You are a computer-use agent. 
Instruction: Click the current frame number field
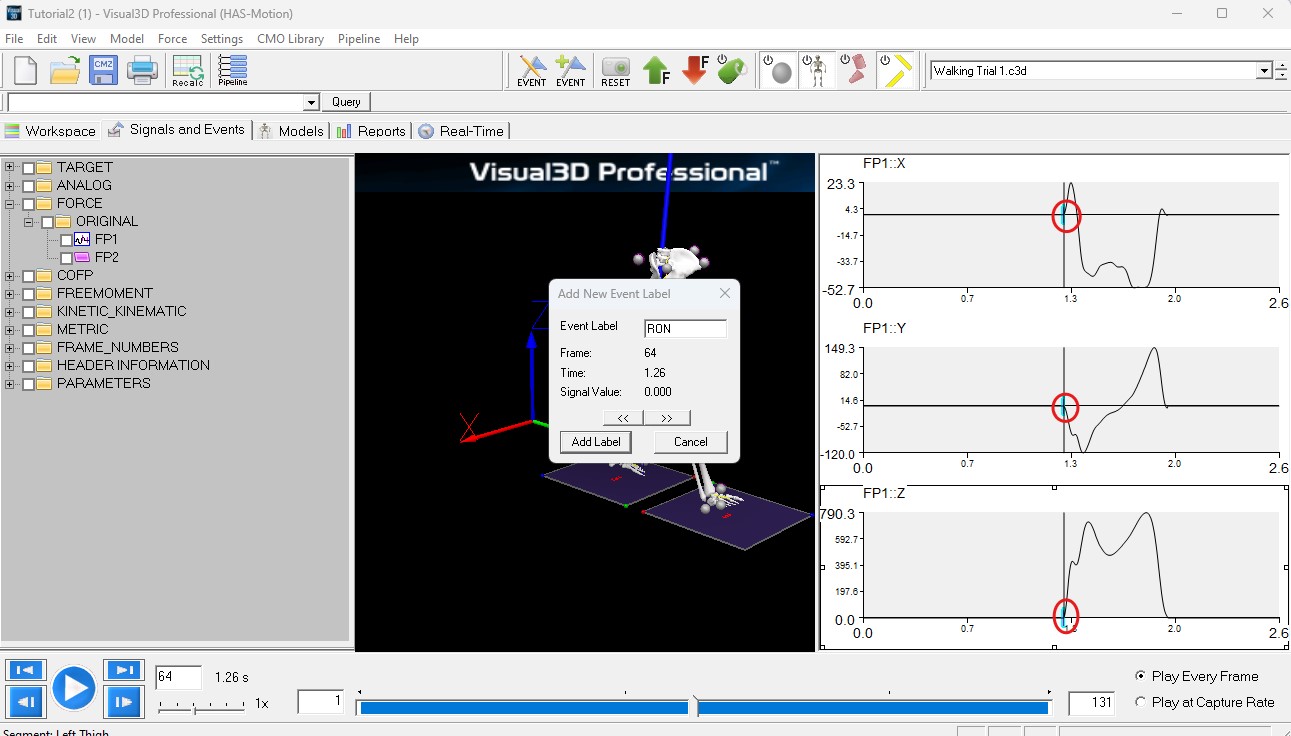178,677
